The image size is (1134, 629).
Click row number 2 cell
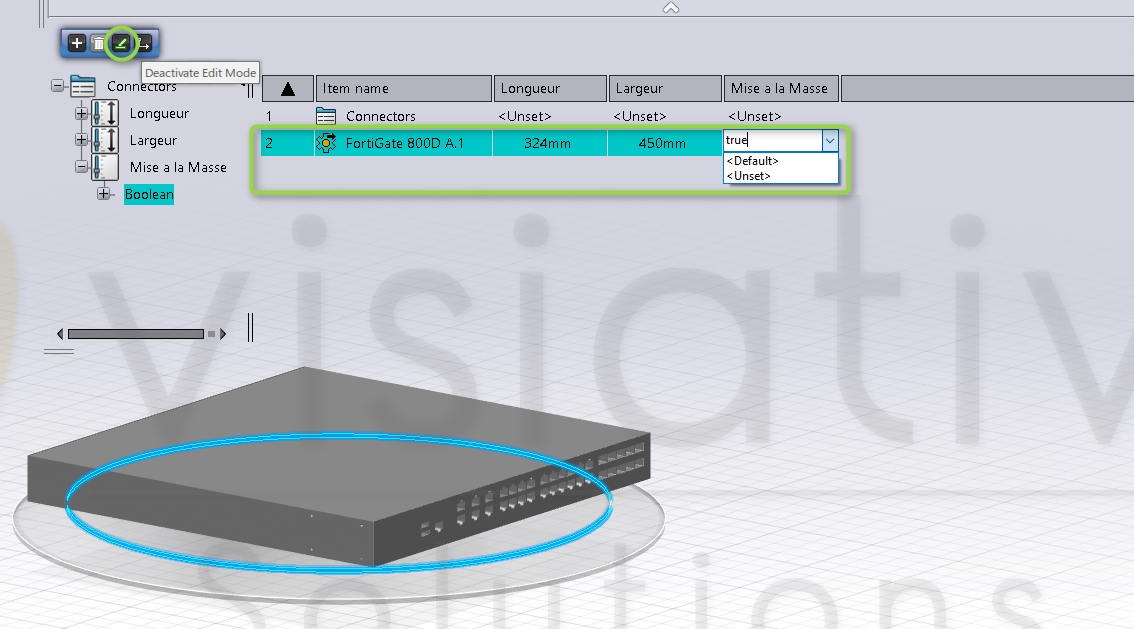[x=288, y=143]
